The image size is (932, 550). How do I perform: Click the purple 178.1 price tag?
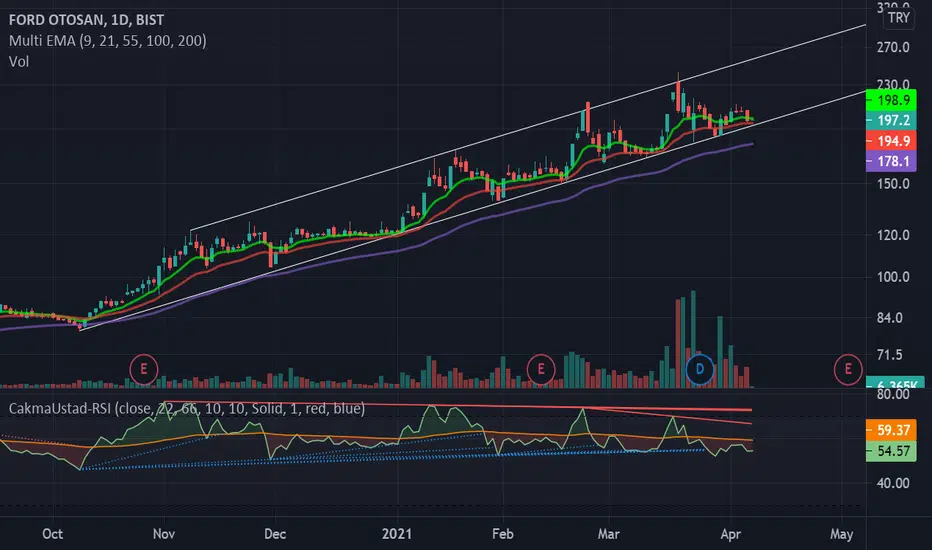tap(891, 161)
